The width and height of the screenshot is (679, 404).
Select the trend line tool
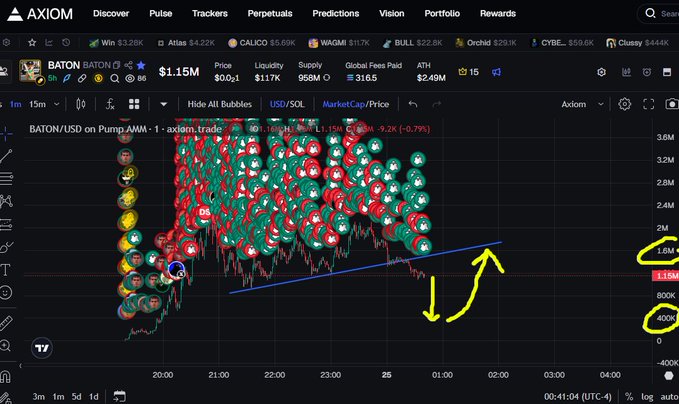[x=6, y=156]
